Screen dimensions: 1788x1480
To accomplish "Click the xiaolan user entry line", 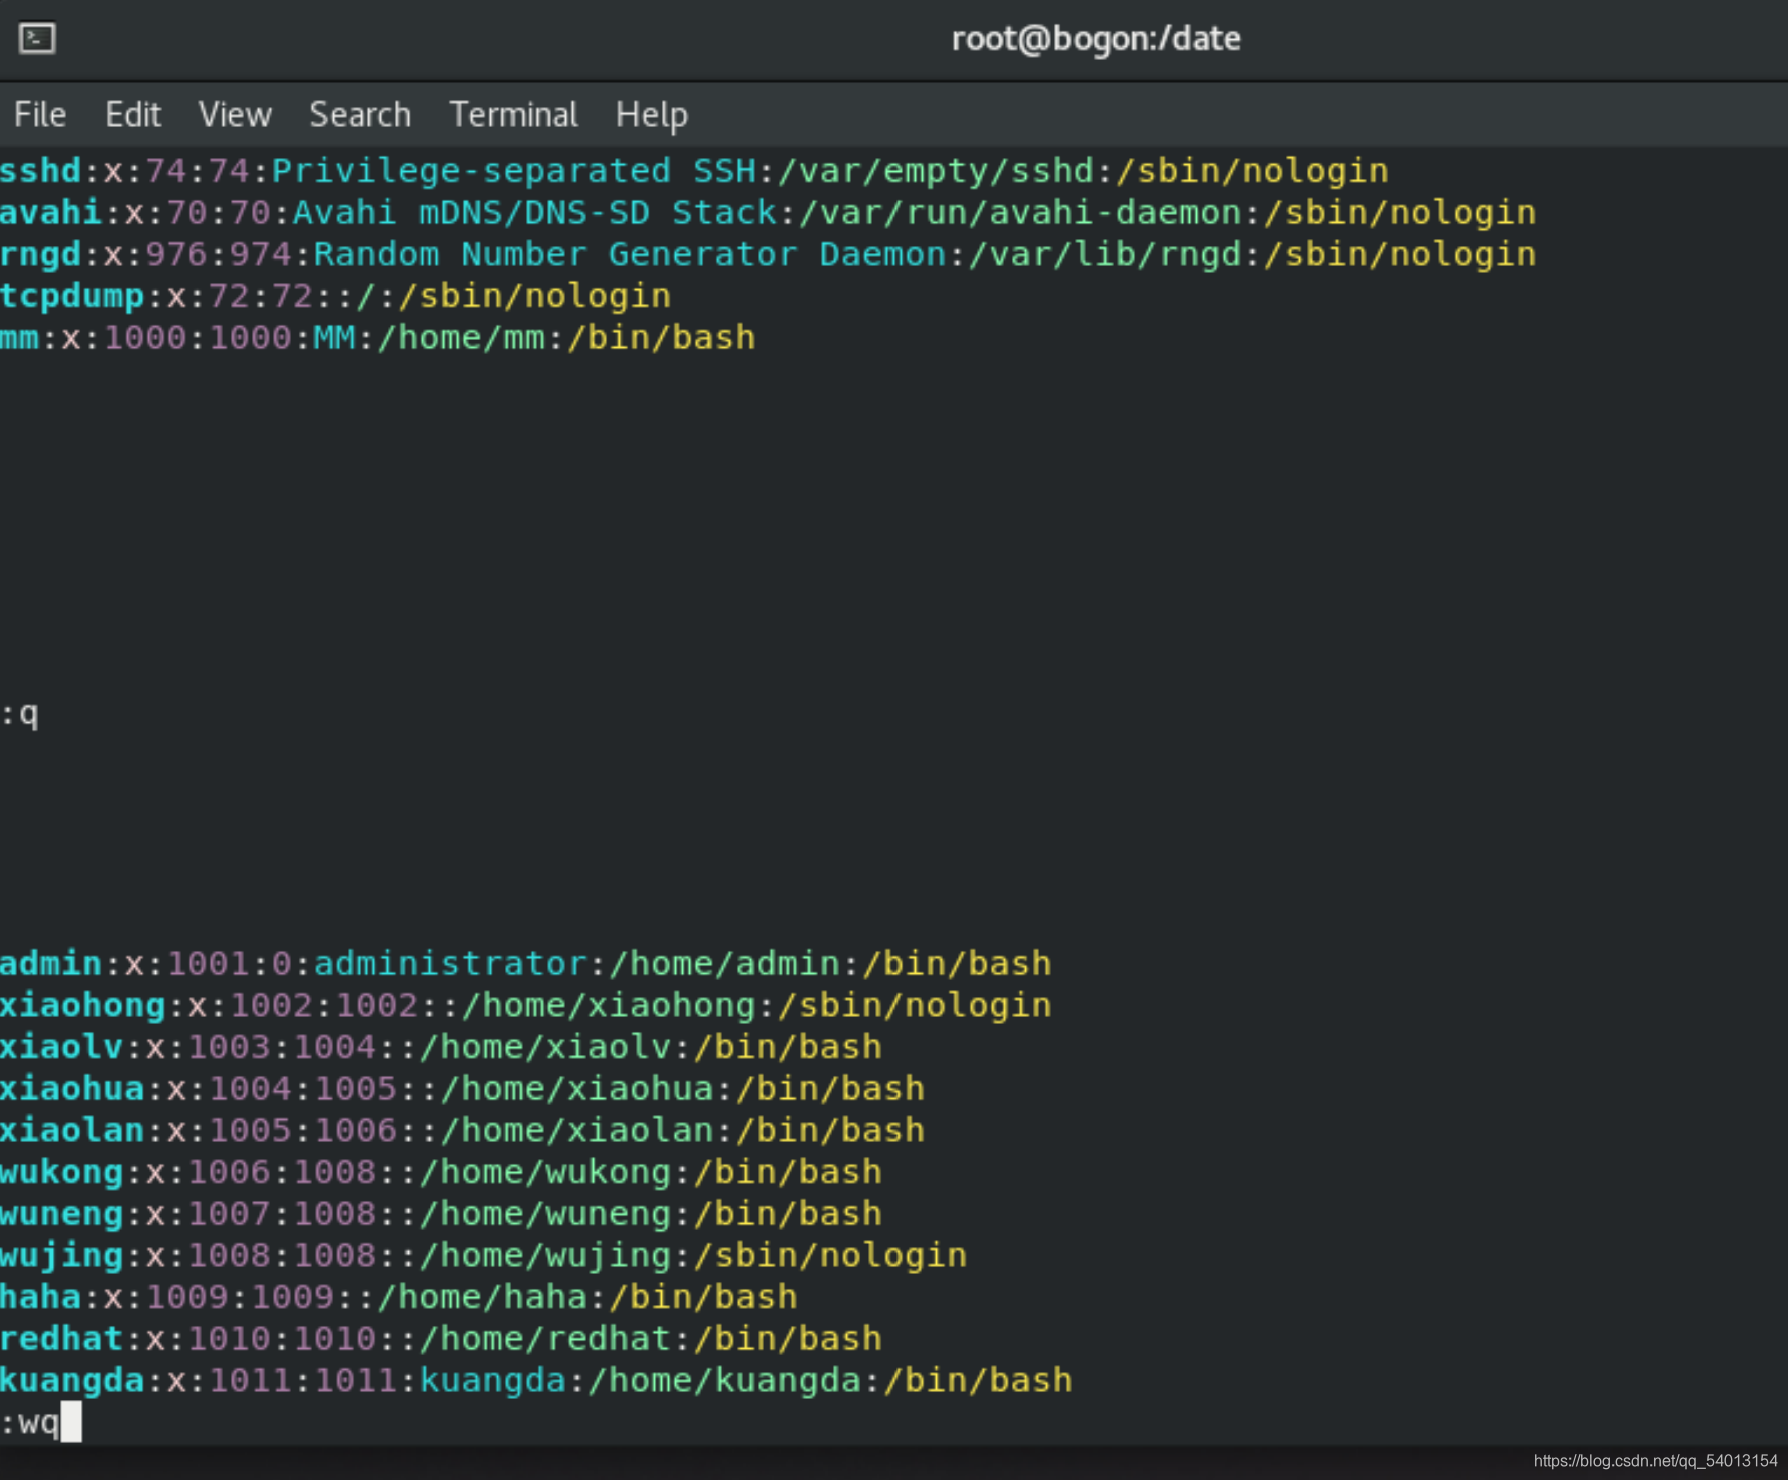I will pos(462,1131).
